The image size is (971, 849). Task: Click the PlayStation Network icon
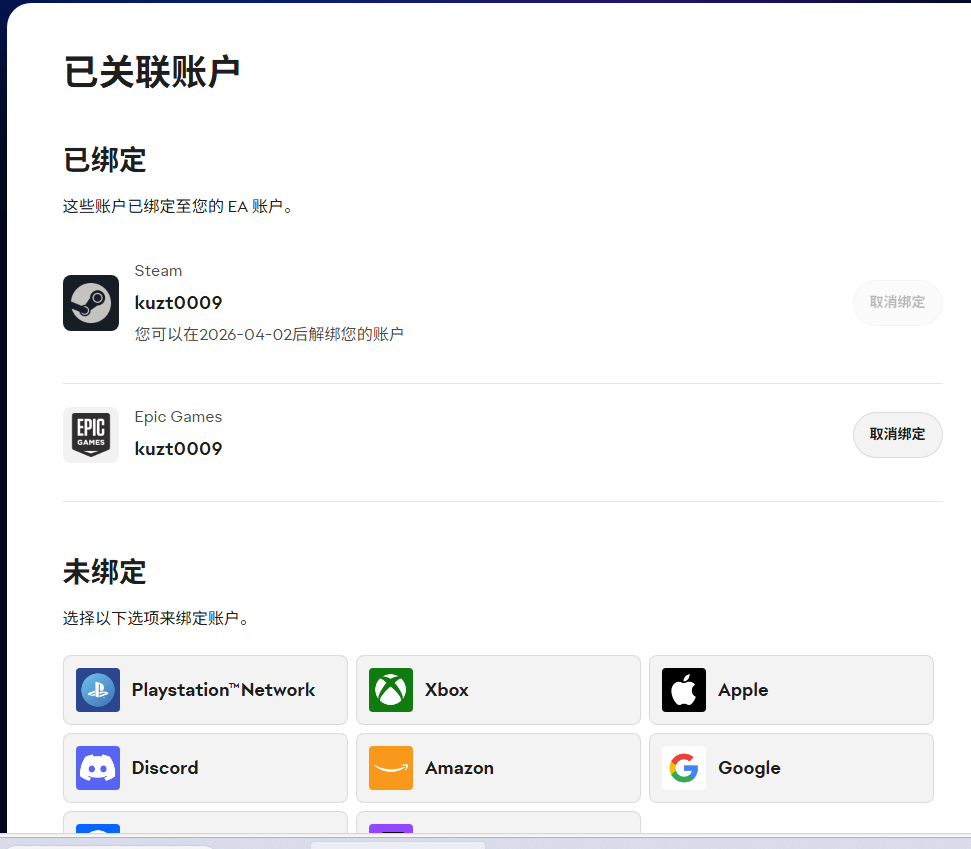(x=98, y=690)
